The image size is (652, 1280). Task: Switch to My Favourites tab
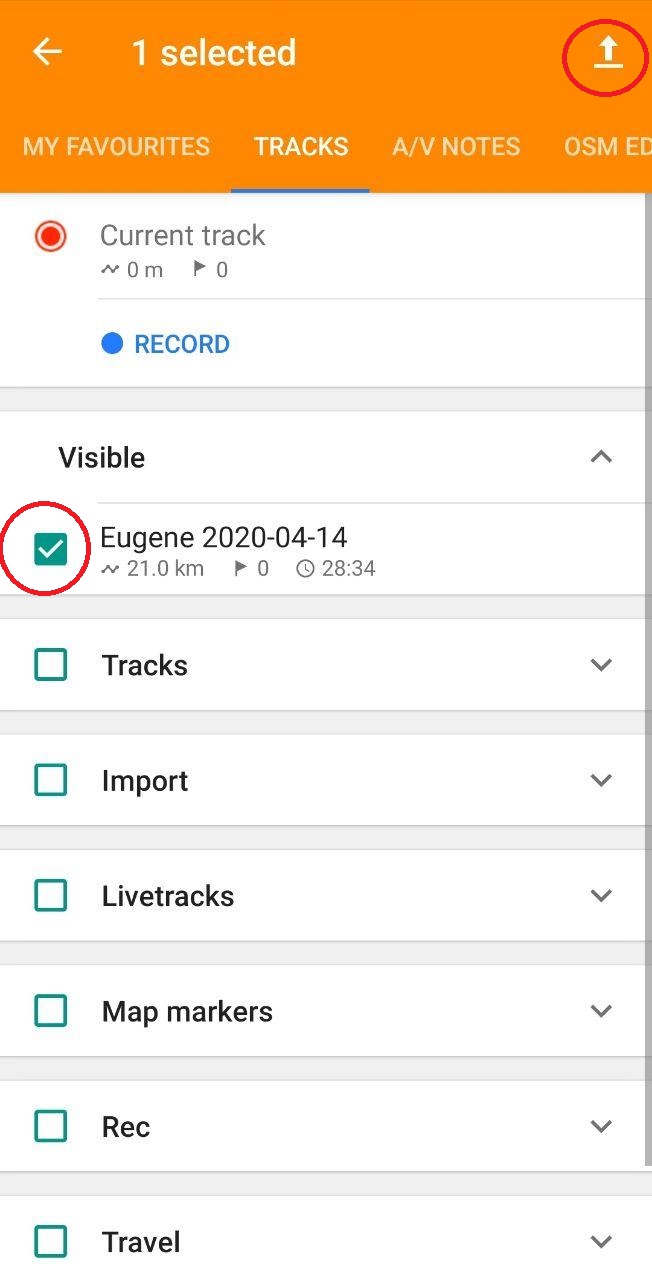pos(116,146)
